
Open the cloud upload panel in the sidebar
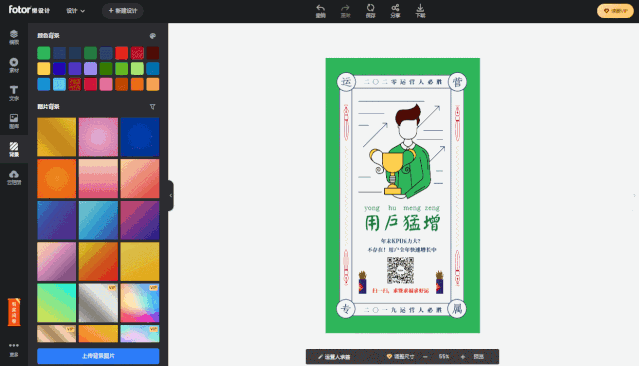pyautogui.click(x=14, y=178)
